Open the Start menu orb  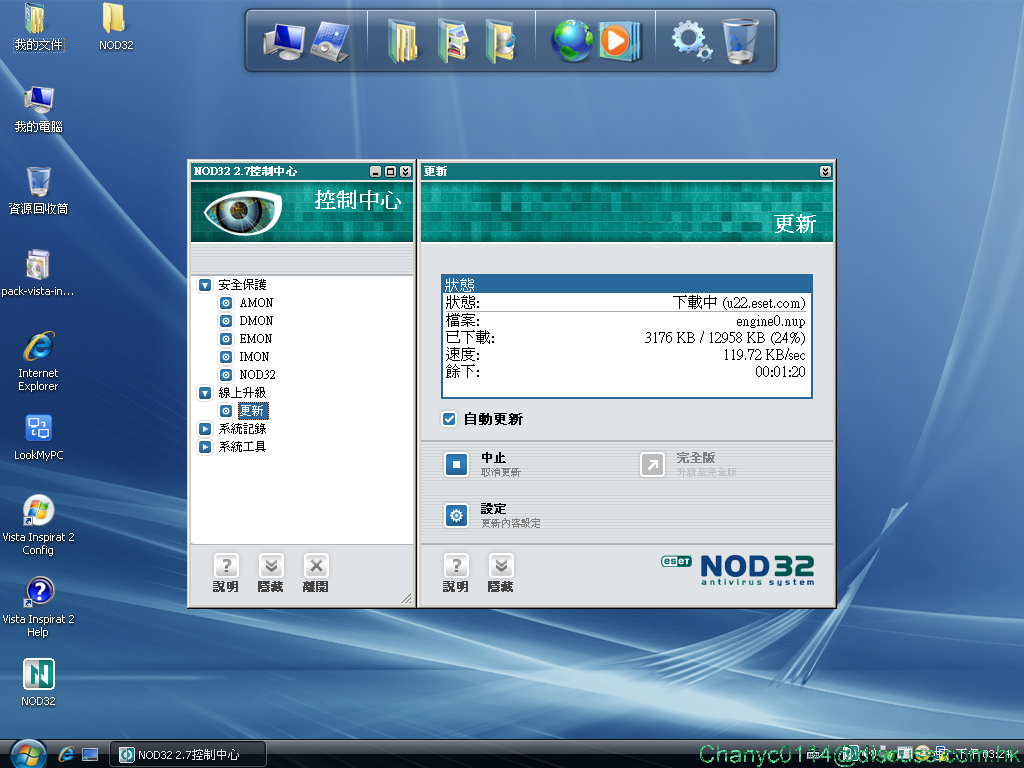27,754
